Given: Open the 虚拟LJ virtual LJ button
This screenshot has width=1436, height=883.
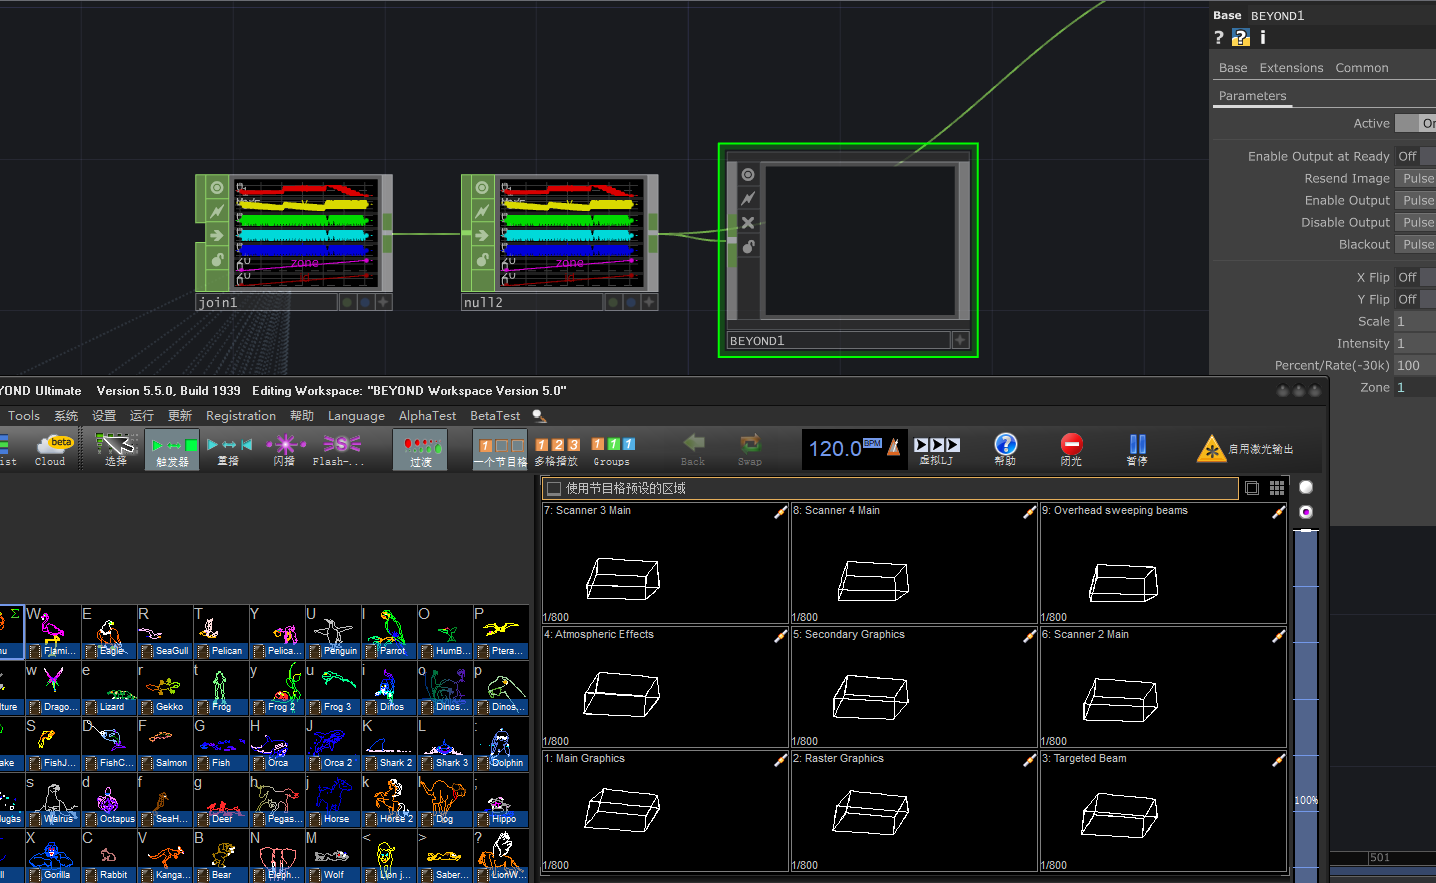Looking at the screenshot, I should (x=937, y=450).
